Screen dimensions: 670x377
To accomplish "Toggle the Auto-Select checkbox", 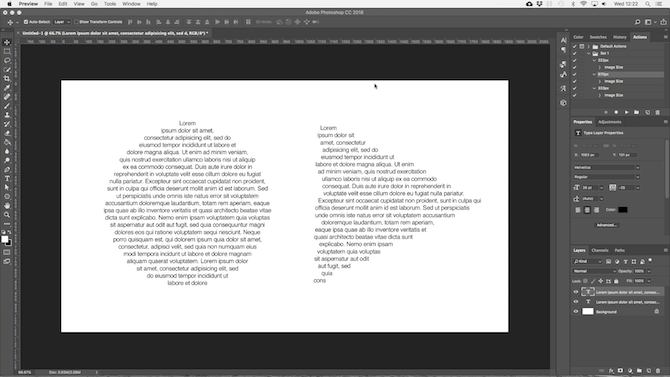I will click(x=26, y=22).
